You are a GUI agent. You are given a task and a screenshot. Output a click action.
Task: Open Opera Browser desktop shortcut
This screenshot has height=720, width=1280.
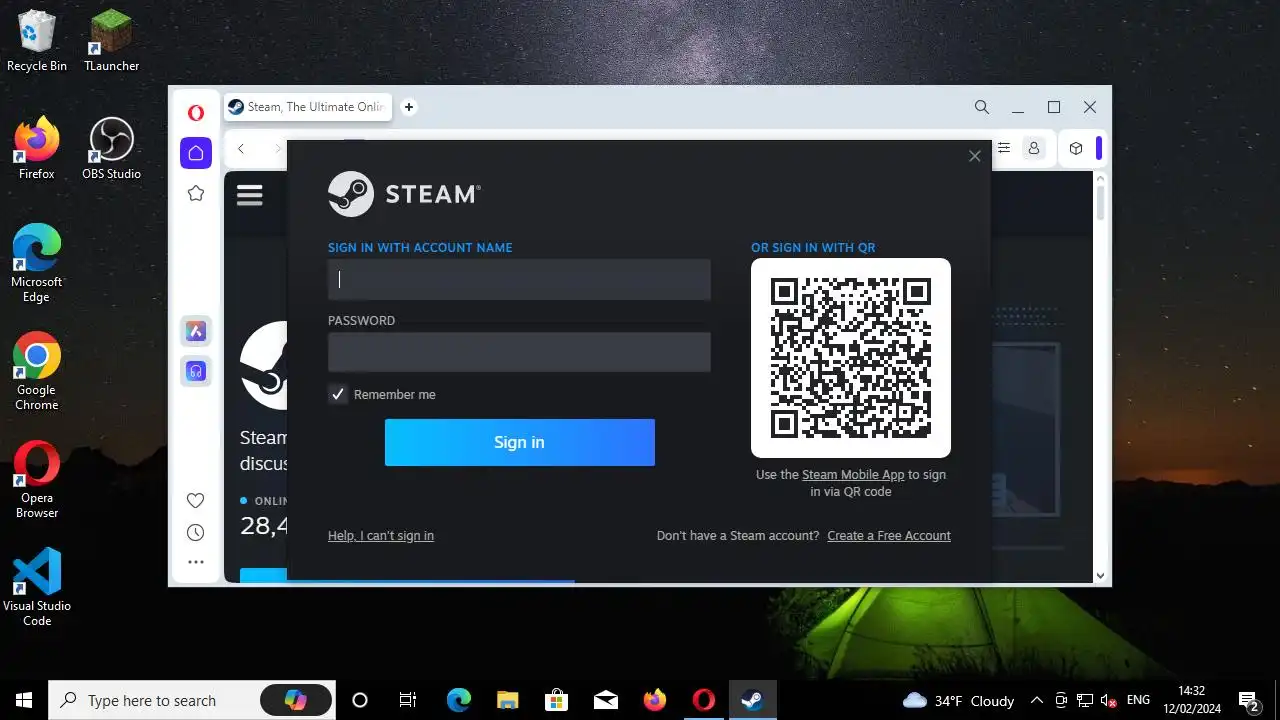pyautogui.click(x=37, y=480)
